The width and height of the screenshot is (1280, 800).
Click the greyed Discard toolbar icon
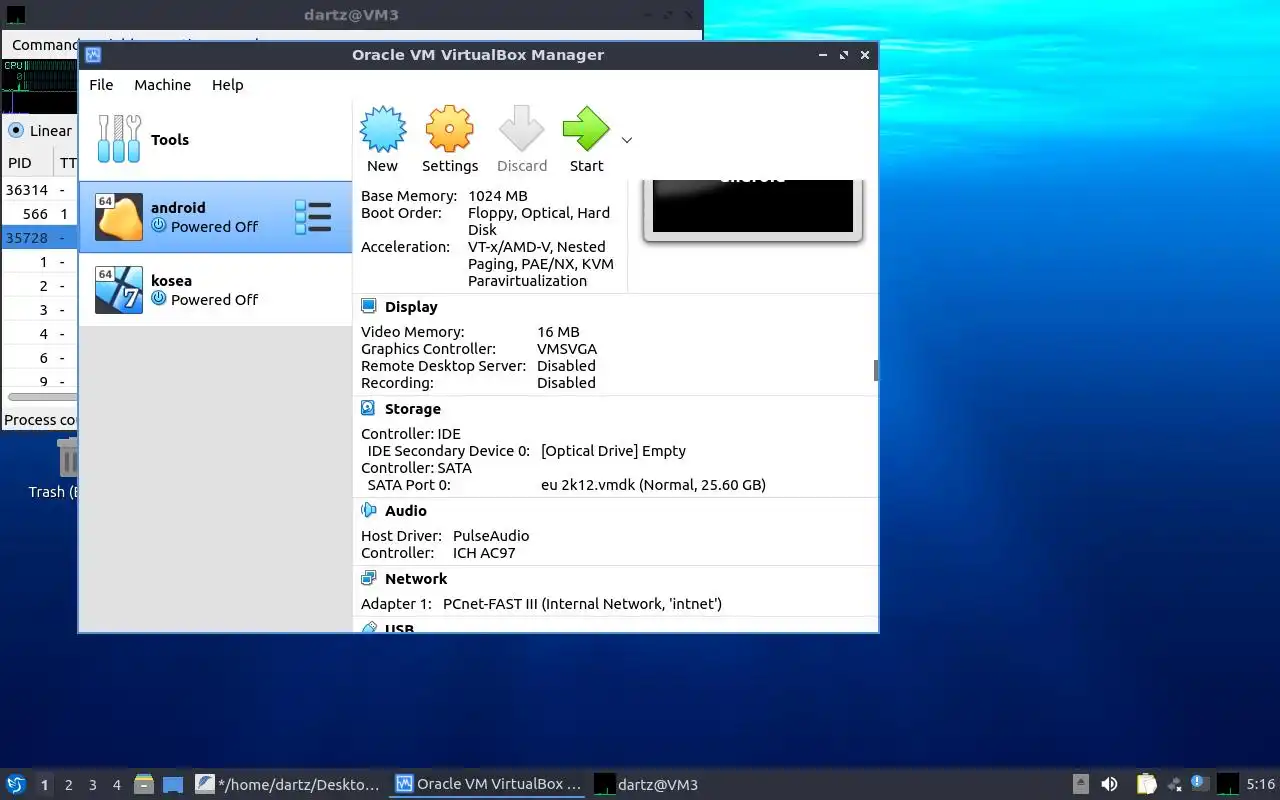[521, 129]
